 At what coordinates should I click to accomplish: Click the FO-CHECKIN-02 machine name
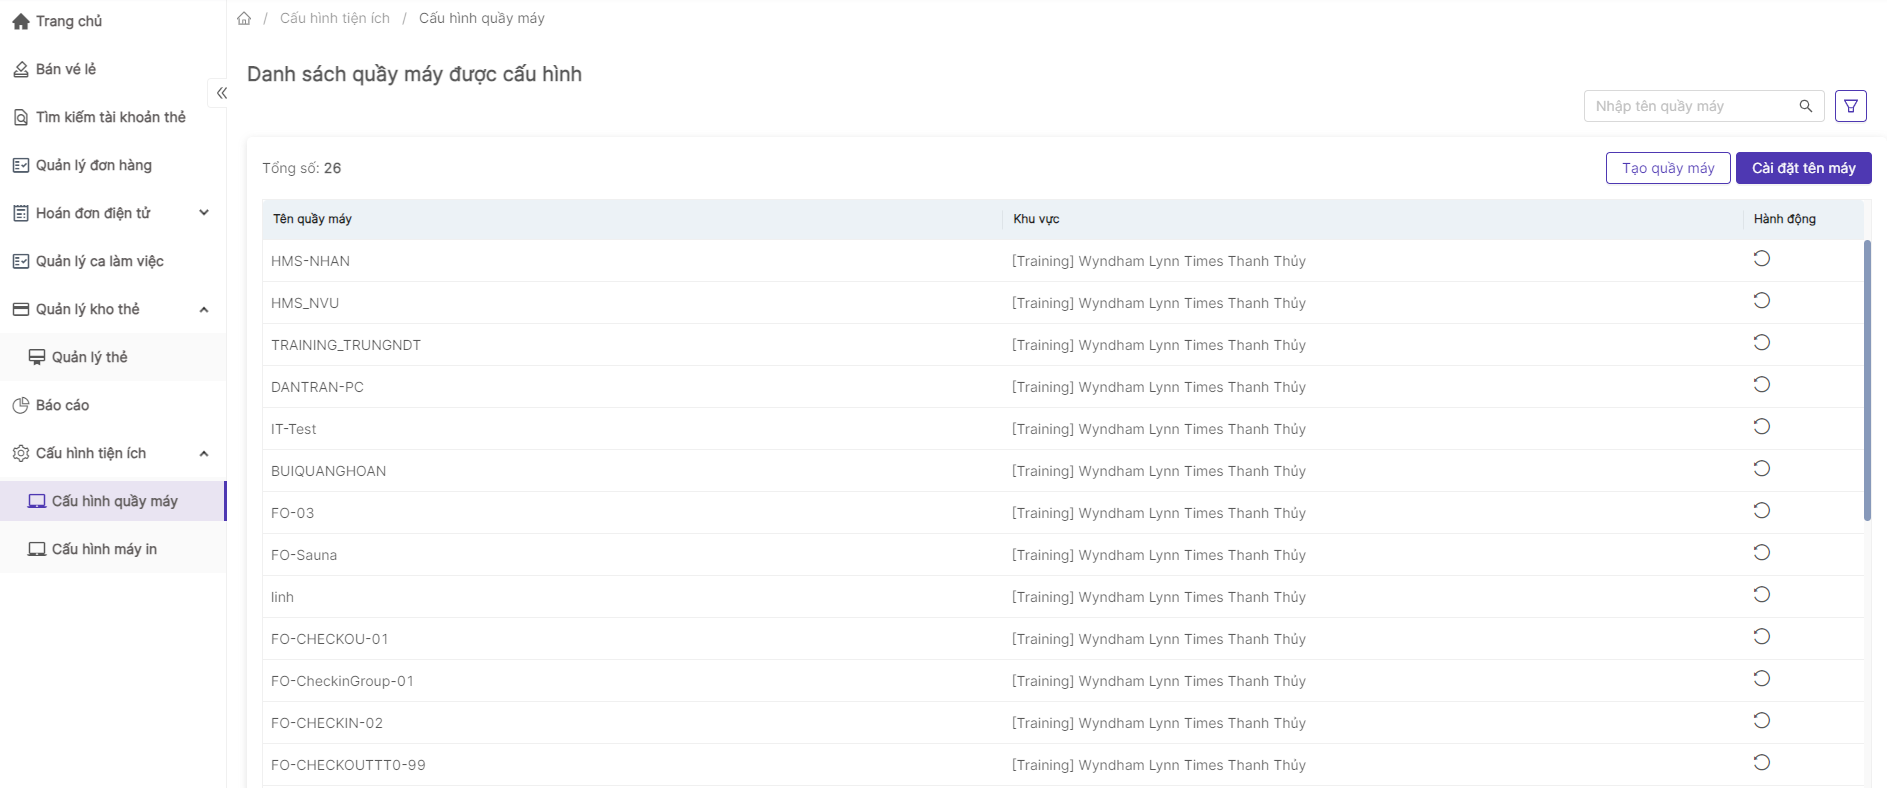327,723
